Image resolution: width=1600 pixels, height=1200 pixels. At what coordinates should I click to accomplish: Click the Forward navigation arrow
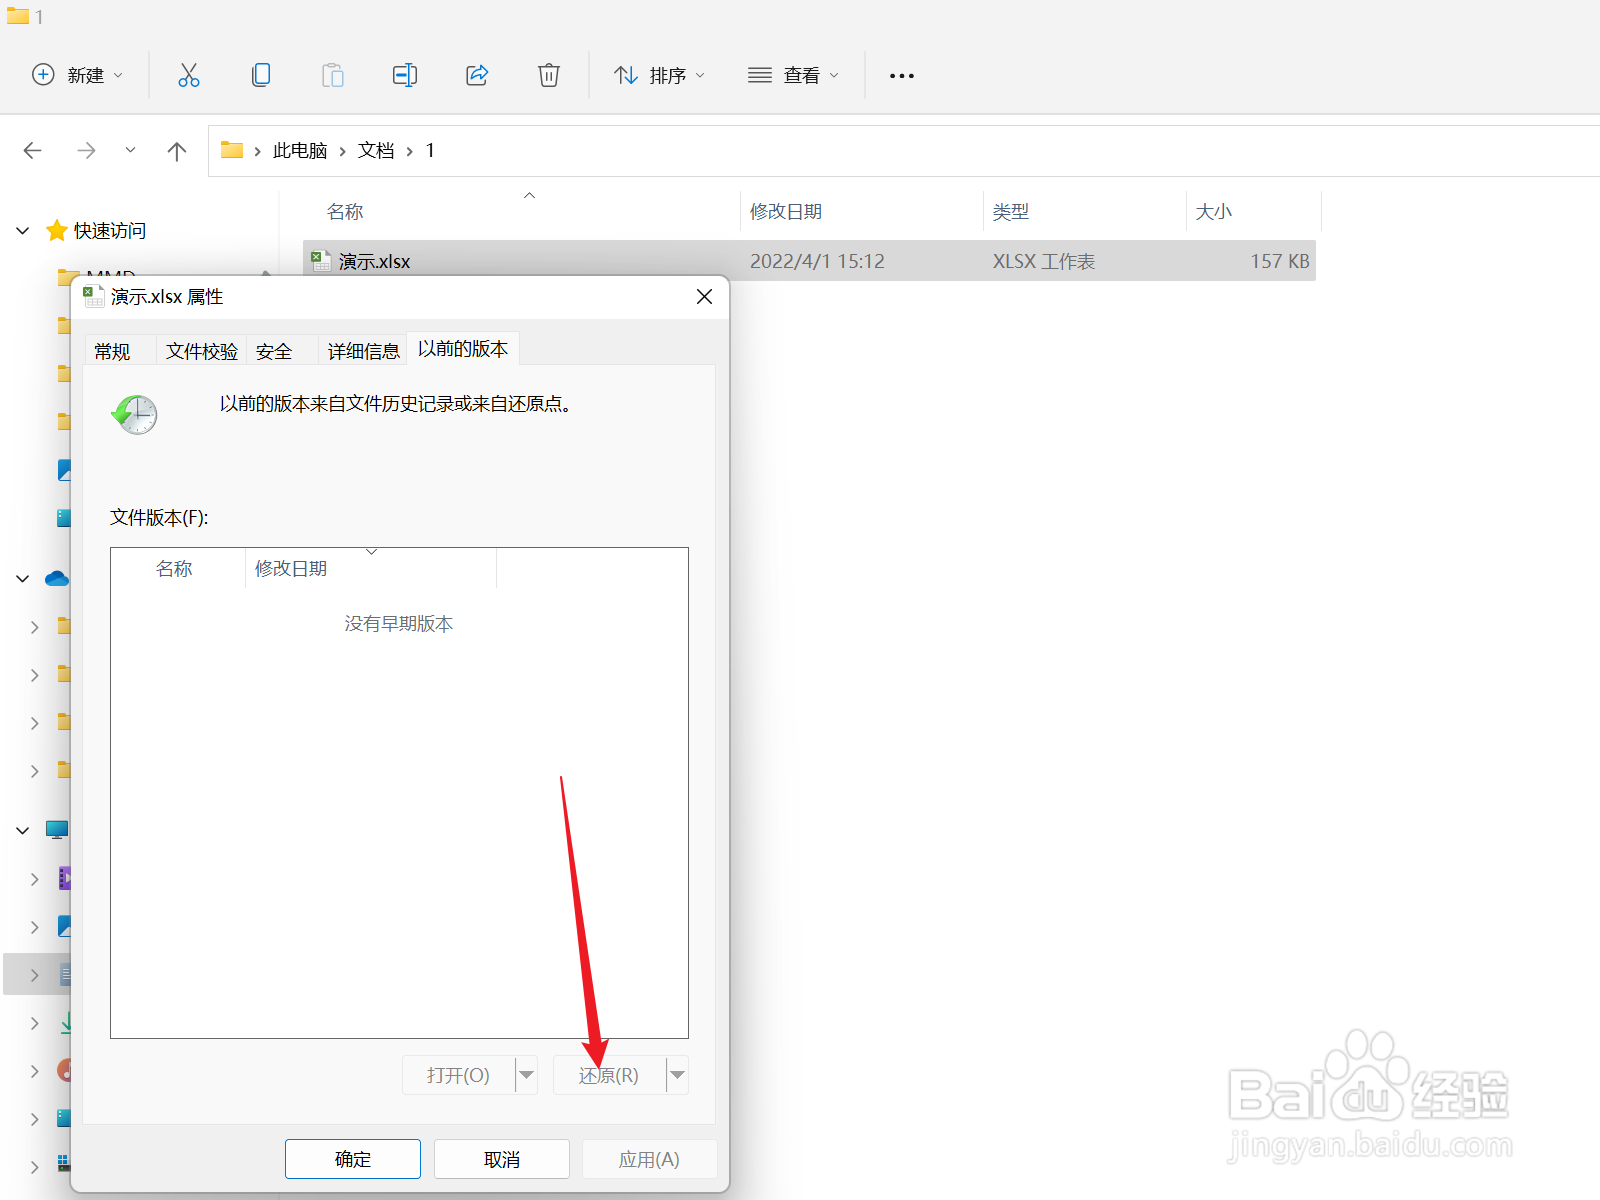click(x=86, y=150)
